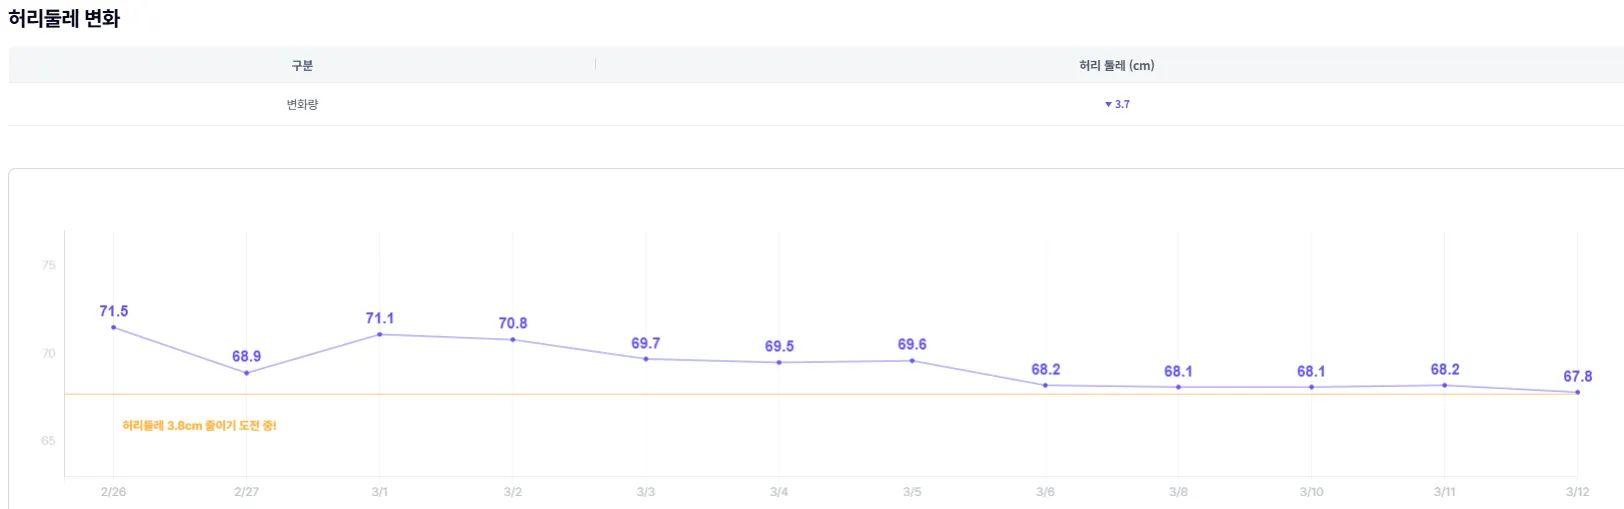Screen dimensions: 1624x509
Task: Click the 3/10 date label on the x-axis
Action: (1311, 492)
